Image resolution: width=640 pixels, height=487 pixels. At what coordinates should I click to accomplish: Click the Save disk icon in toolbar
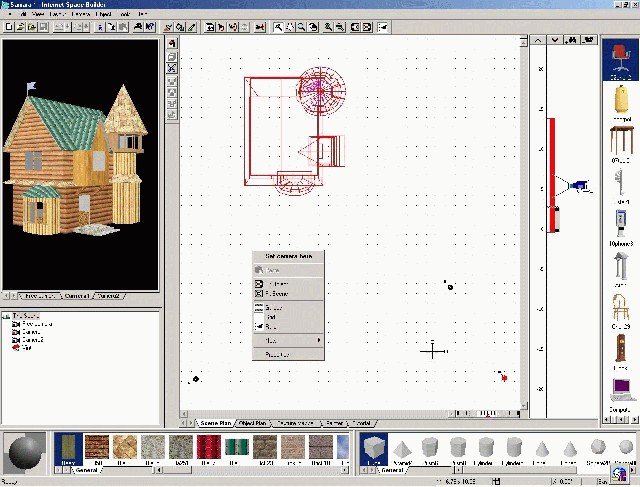click(42, 27)
